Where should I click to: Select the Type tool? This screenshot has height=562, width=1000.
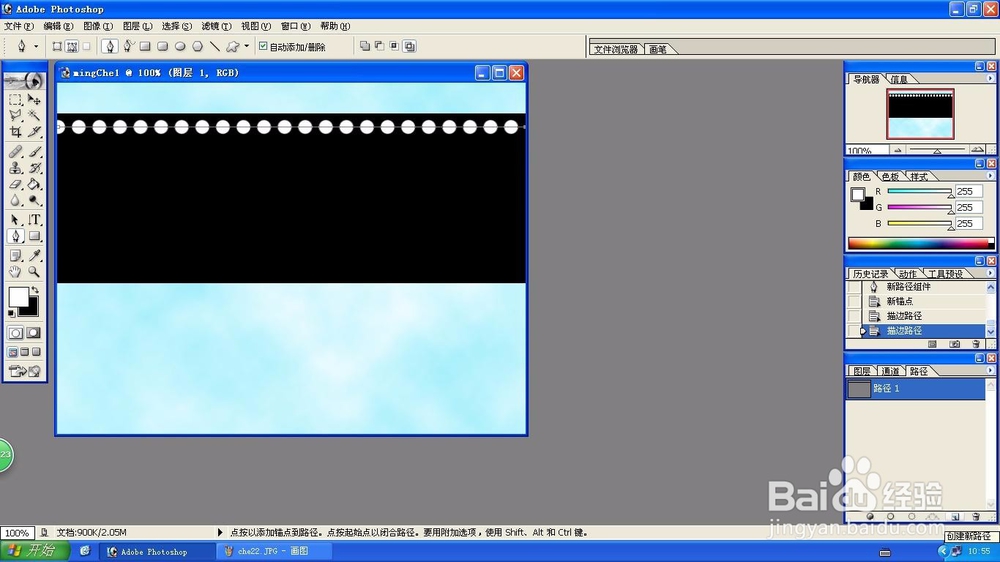34,220
